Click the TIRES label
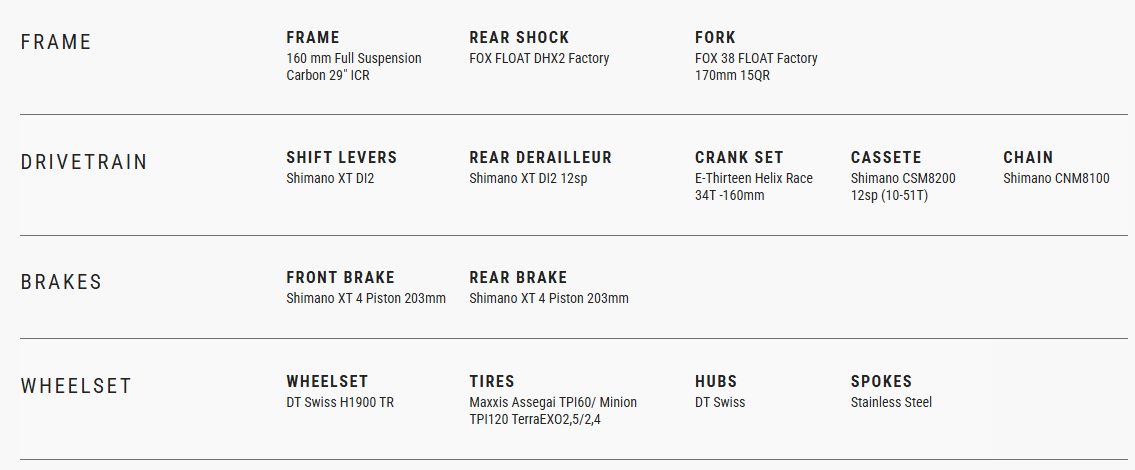1135x470 pixels. coord(492,382)
